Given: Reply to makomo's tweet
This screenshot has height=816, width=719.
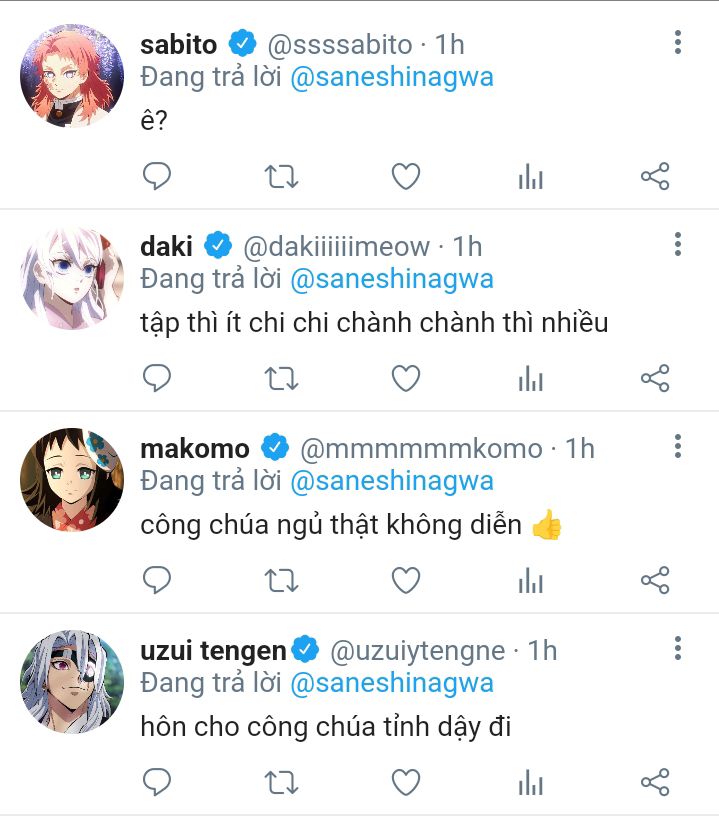Looking at the screenshot, I should click(x=157, y=580).
